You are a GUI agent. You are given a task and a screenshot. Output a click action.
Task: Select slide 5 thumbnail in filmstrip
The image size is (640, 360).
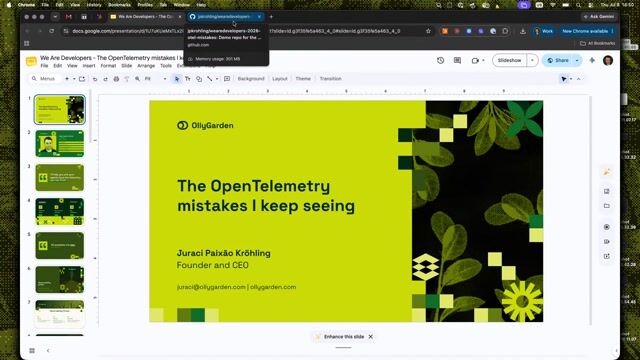pyautogui.click(x=60, y=246)
